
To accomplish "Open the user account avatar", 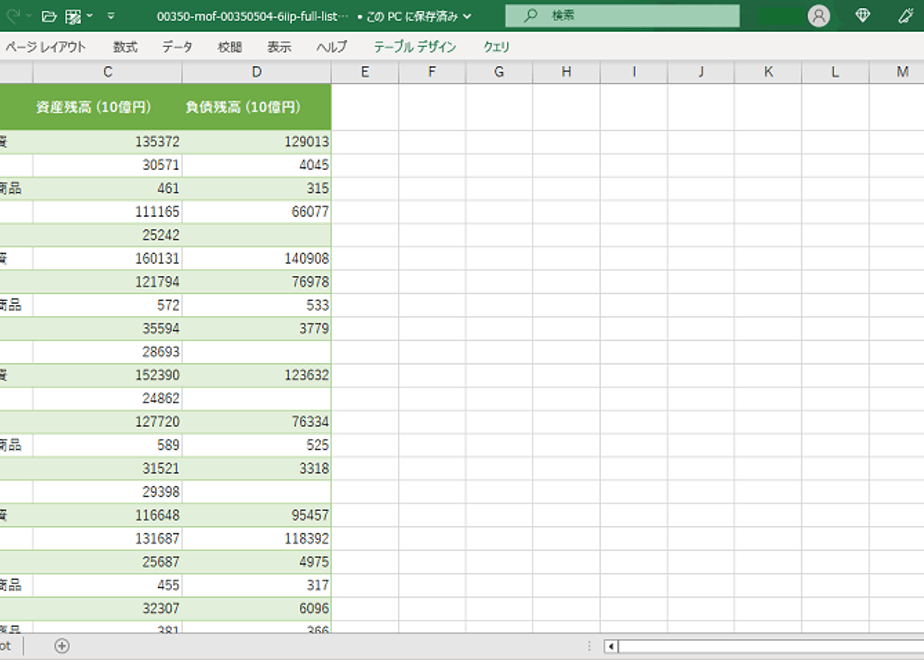I will [819, 16].
